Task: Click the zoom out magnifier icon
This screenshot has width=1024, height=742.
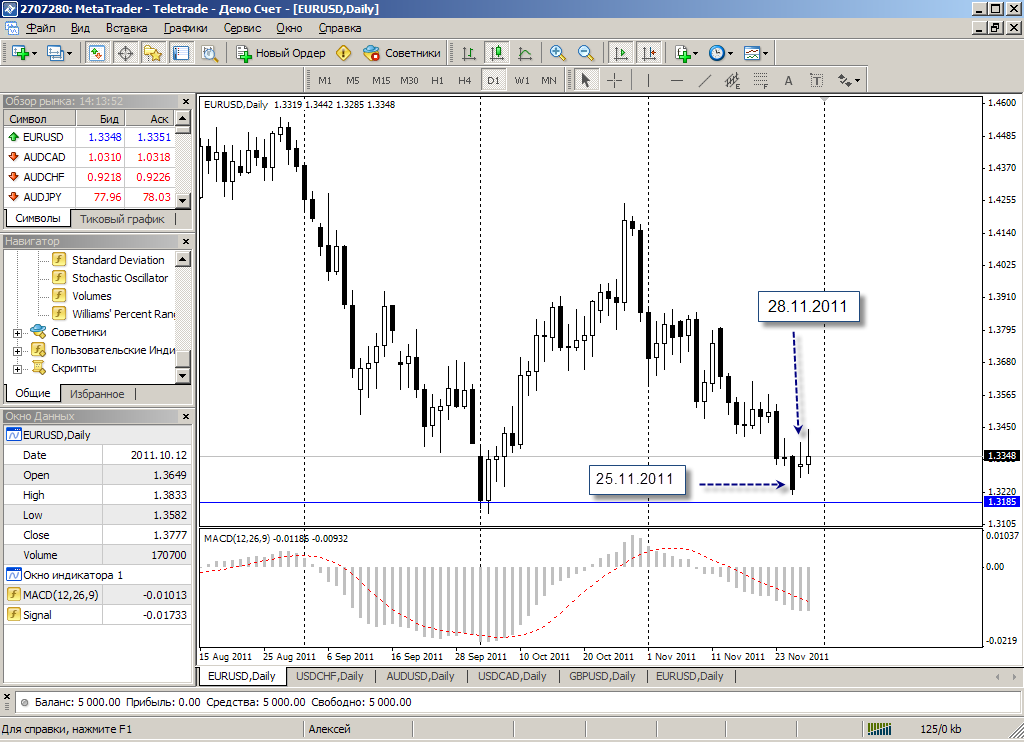Action: pos(586,53)
